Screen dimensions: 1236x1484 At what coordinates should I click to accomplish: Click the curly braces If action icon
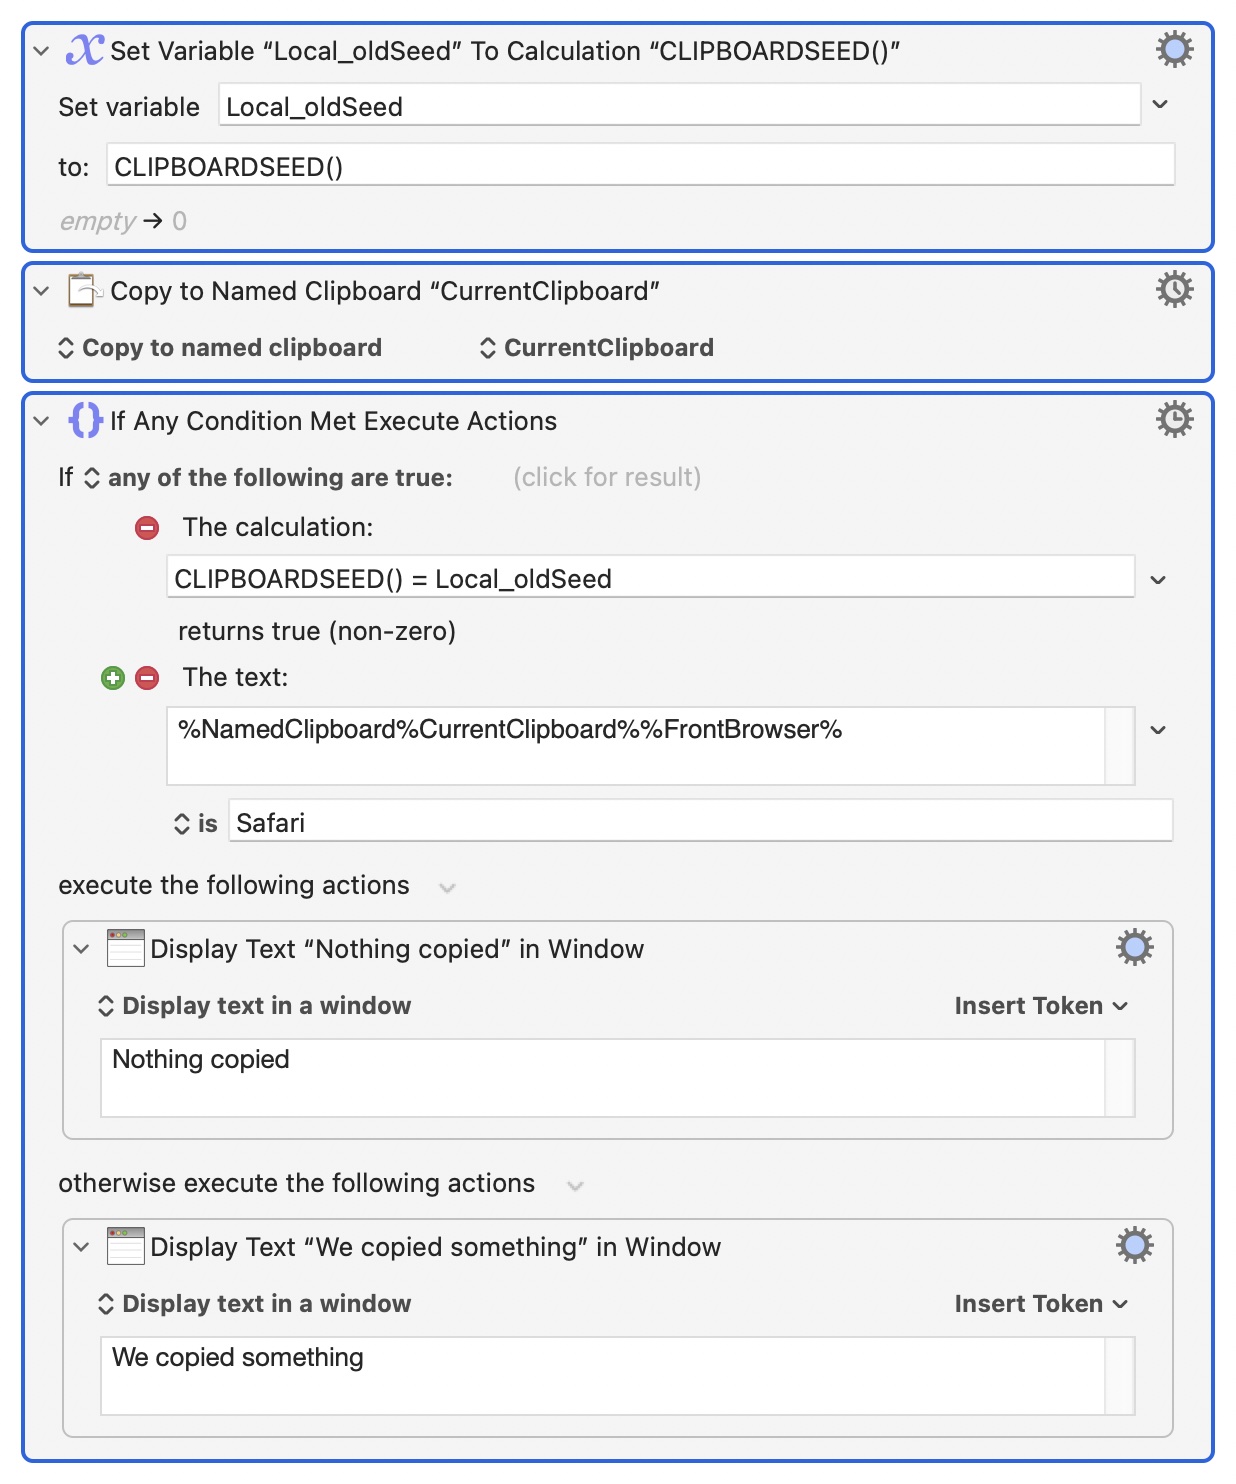[85, 420]
